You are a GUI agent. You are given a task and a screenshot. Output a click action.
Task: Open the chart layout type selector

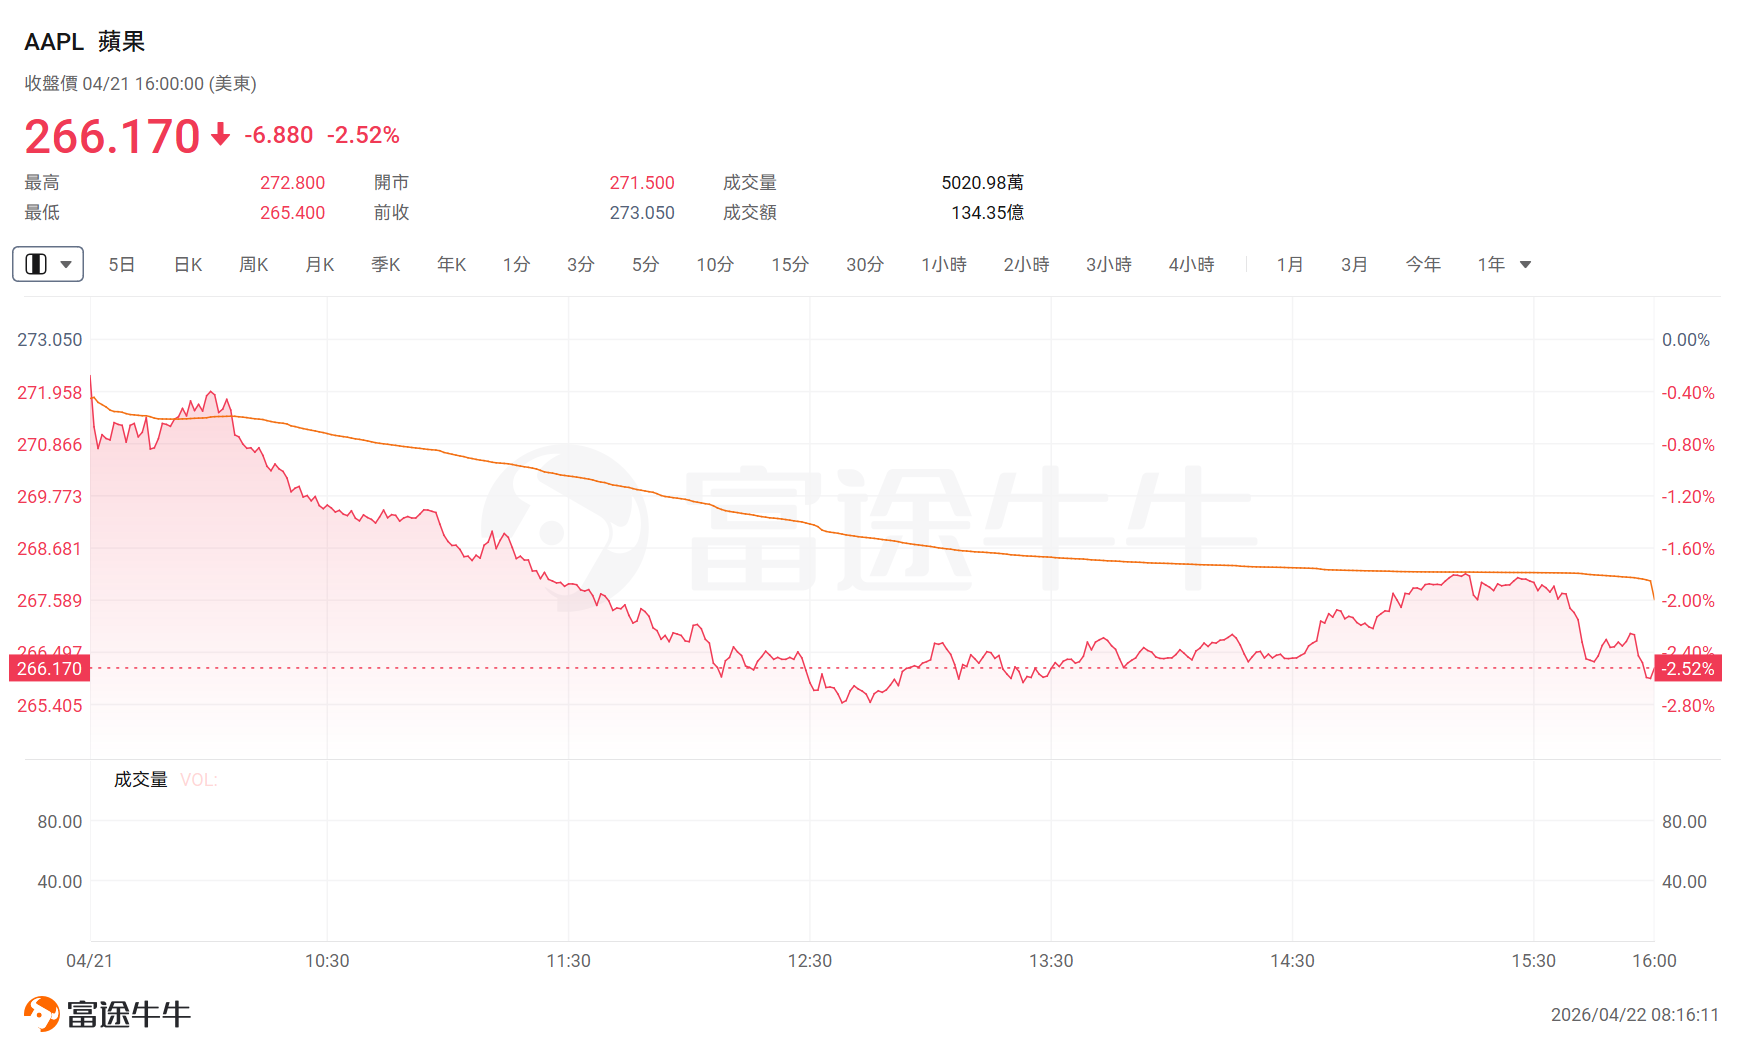point(48,264)
